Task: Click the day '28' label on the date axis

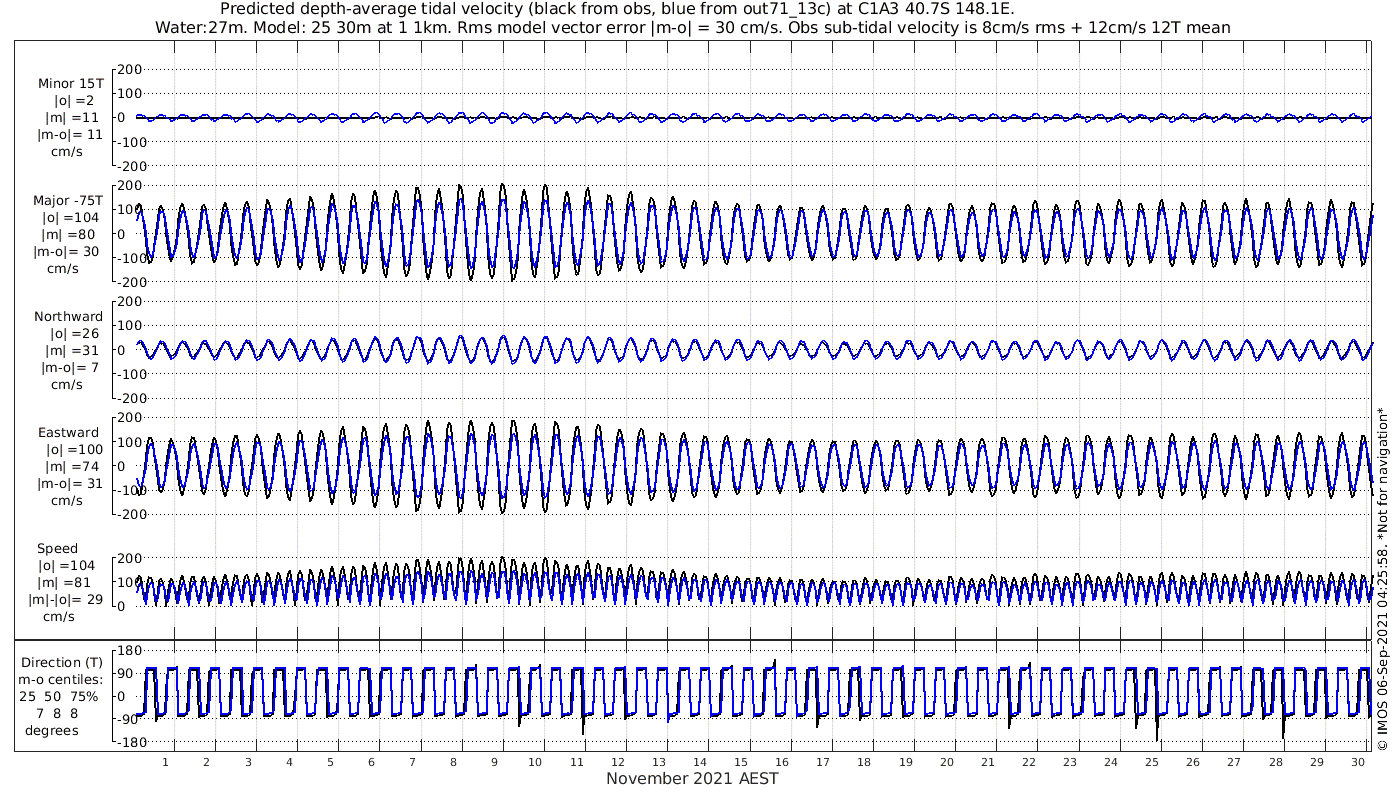Action: pos(1275,763)
